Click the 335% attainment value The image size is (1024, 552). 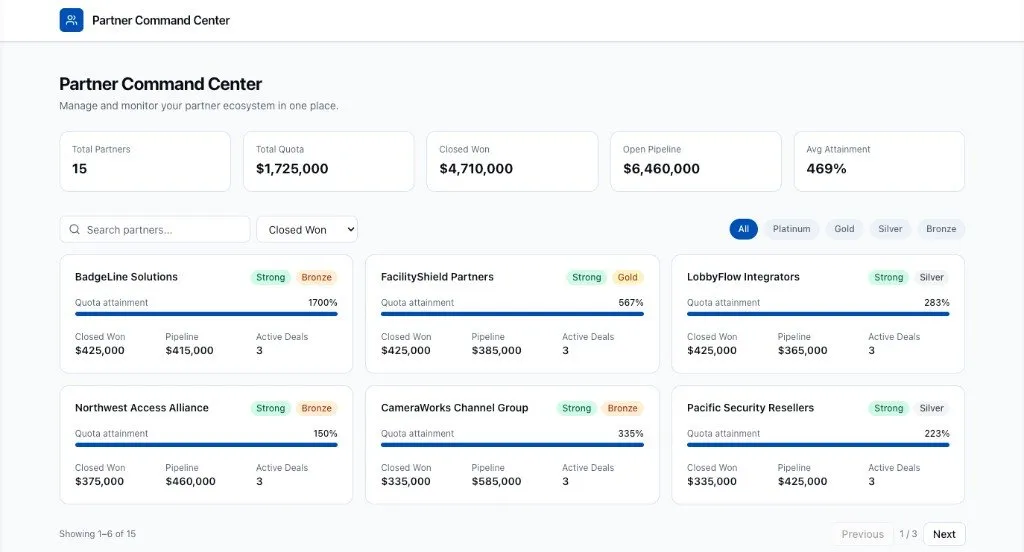(631, 434)
